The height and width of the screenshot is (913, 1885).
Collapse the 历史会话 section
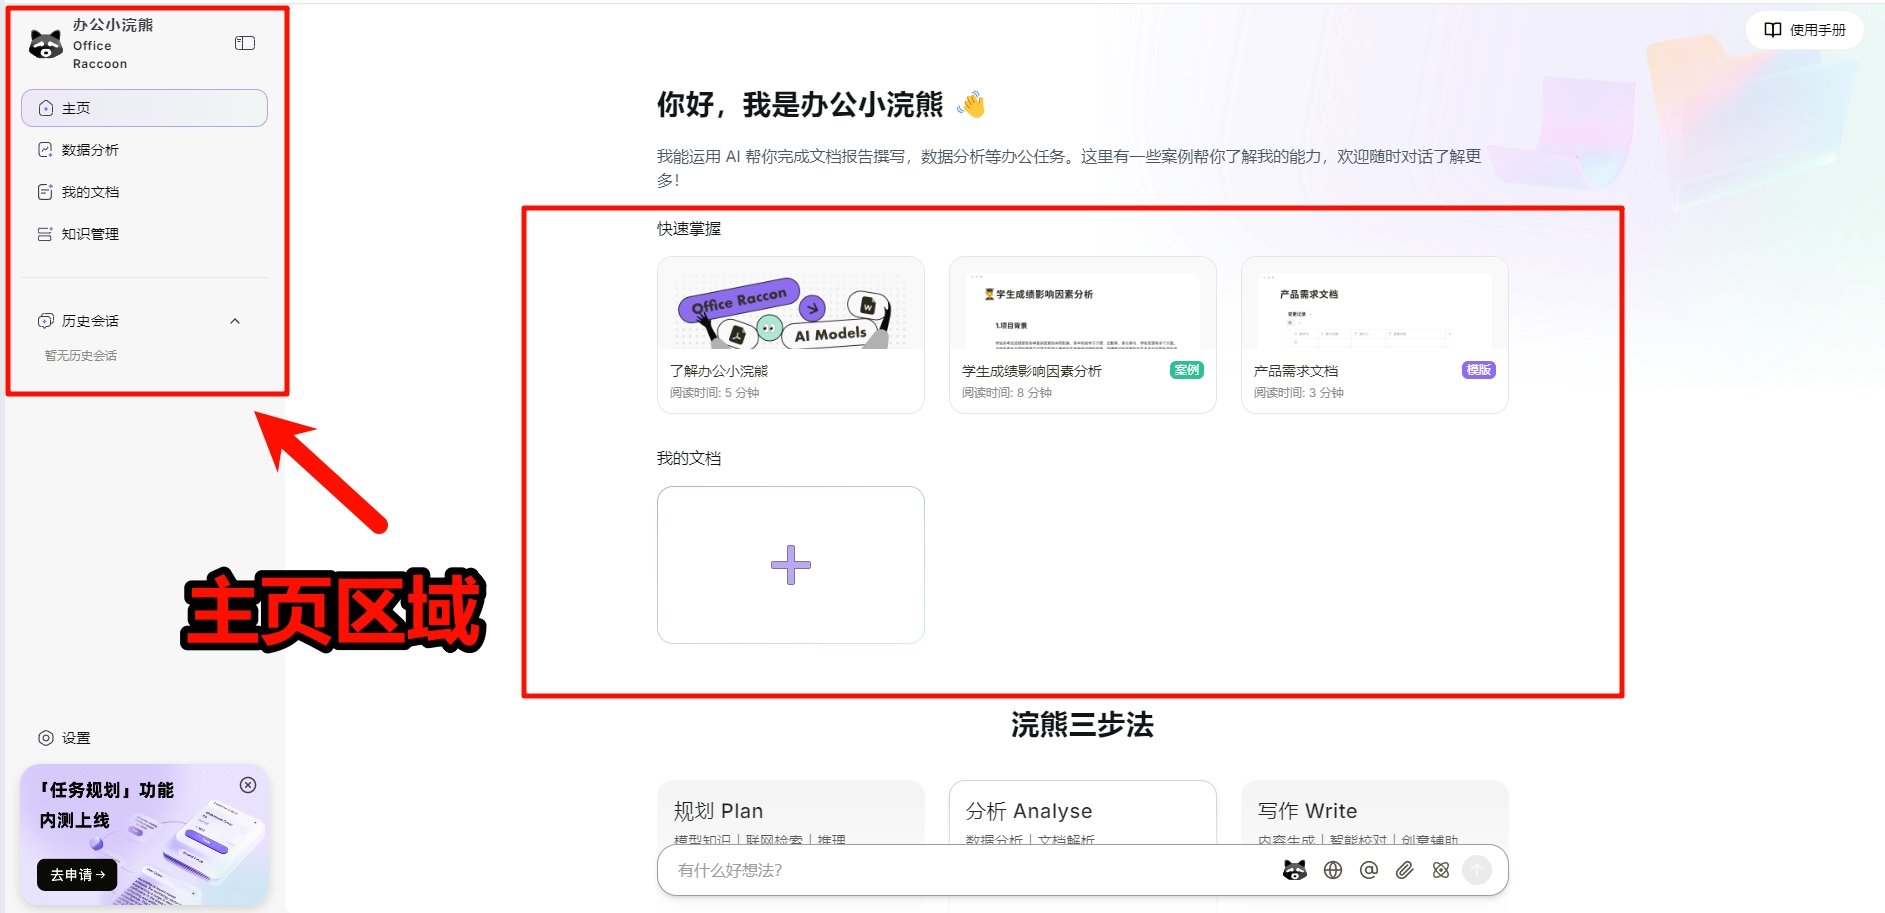236,321
